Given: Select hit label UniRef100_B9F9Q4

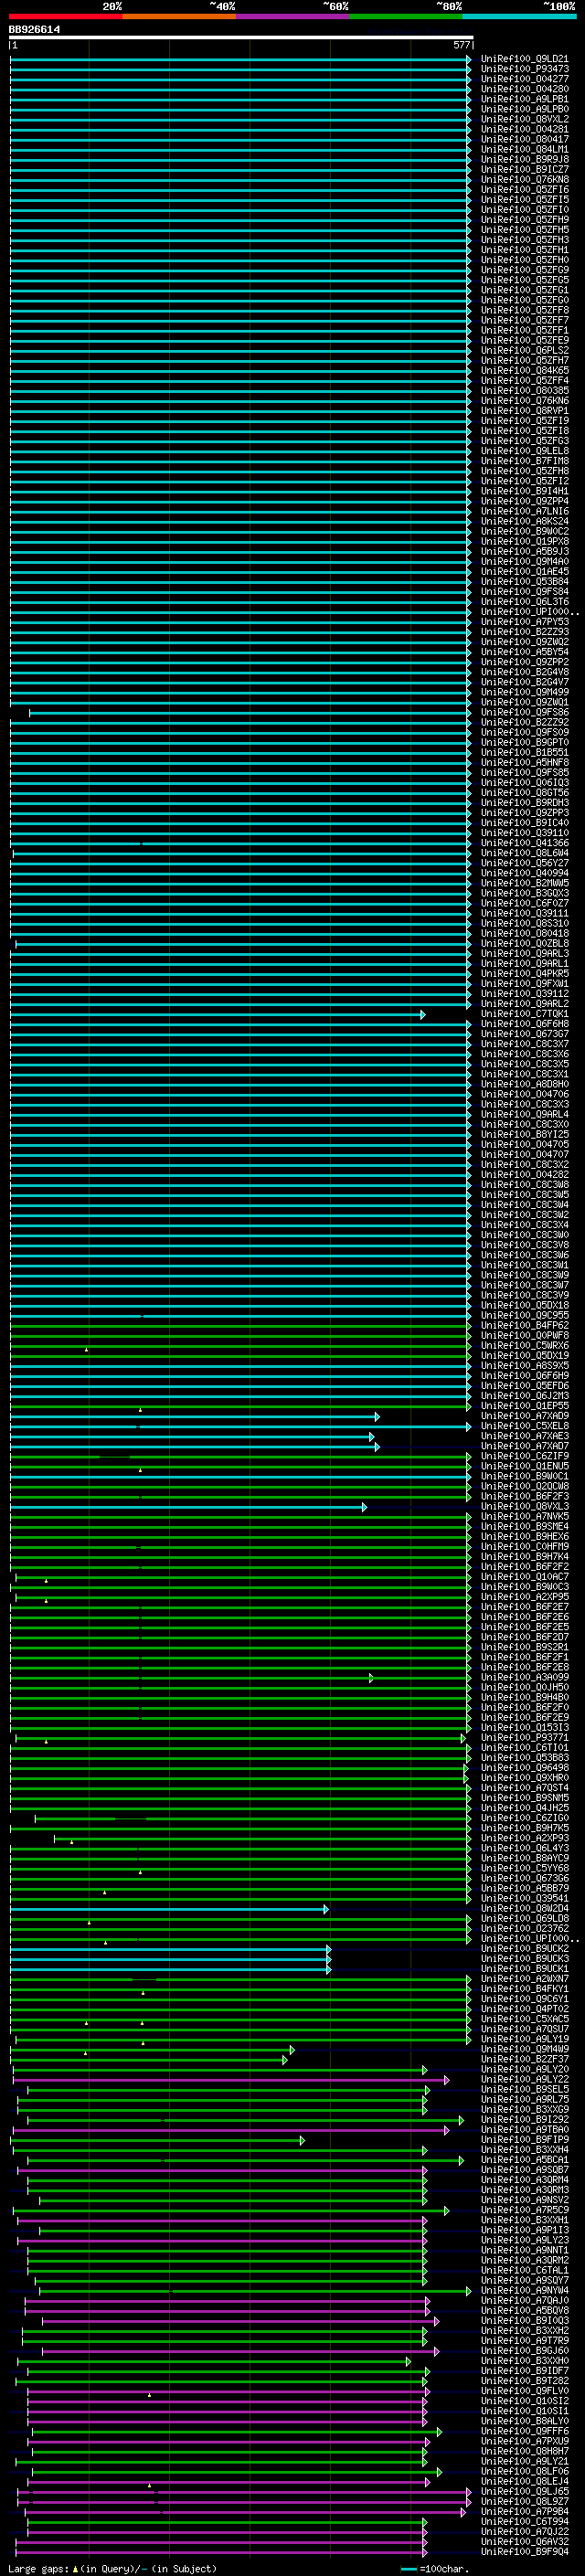Looking at the screenshot, I should pyautogui.click(x=525, y=2552).
